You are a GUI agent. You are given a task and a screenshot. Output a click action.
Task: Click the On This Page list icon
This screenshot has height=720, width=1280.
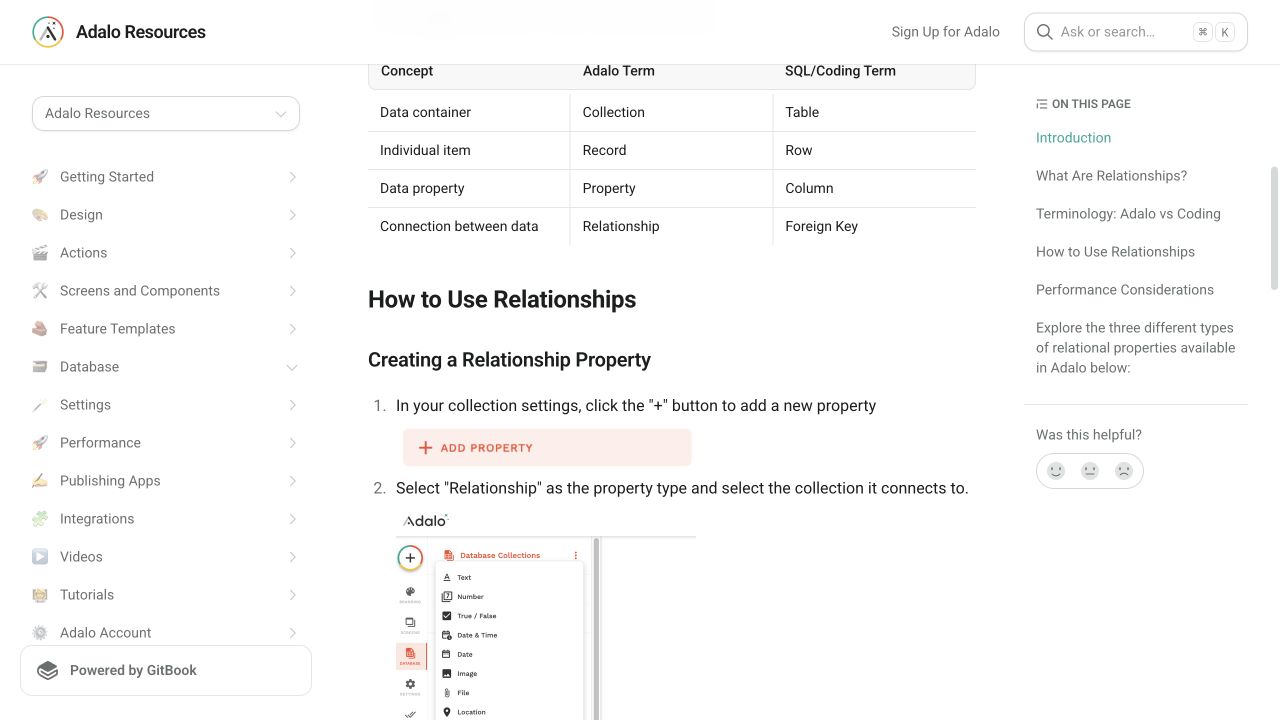1042,104
